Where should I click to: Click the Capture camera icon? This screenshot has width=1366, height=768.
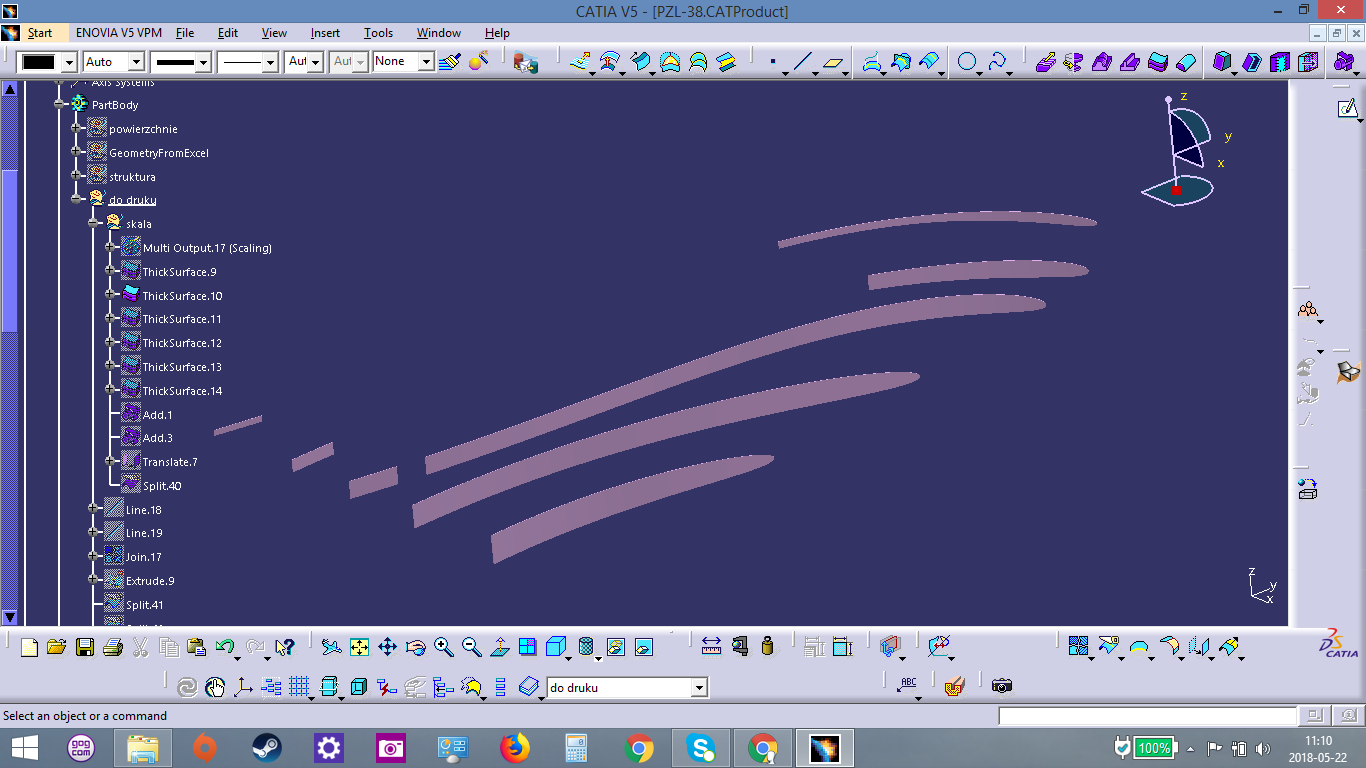coord(1002,686)
